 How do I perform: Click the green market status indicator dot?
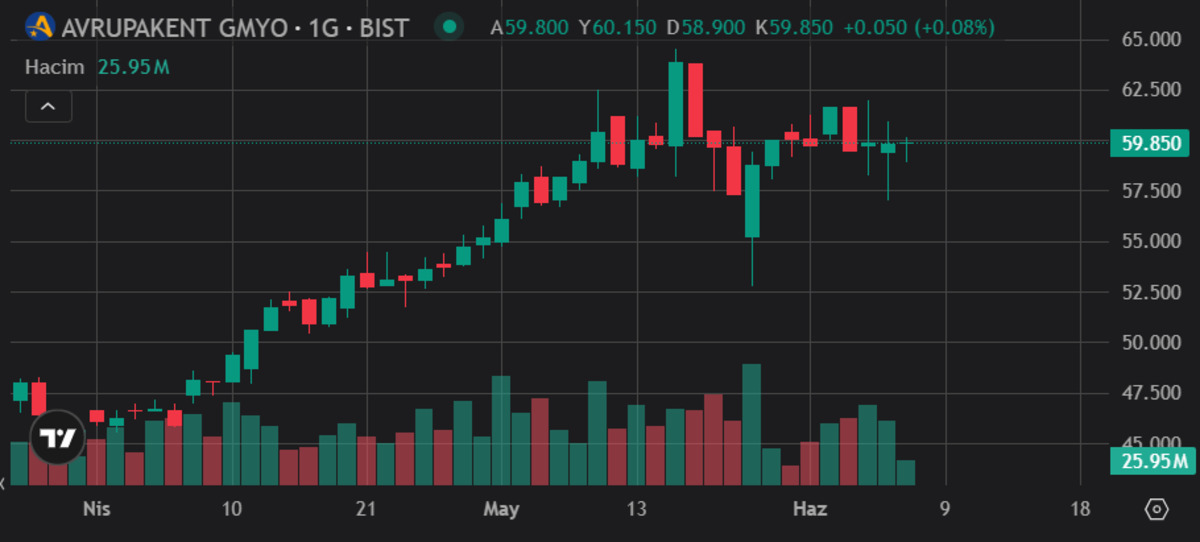pos(451,27)
